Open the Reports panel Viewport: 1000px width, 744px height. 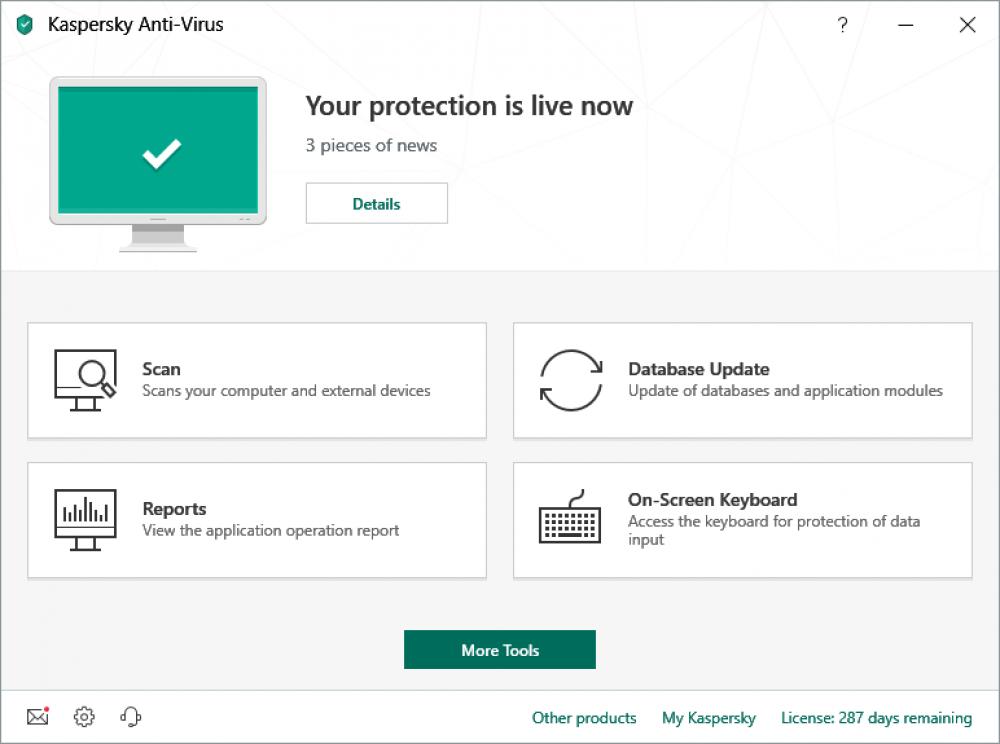tap(256, 520)
